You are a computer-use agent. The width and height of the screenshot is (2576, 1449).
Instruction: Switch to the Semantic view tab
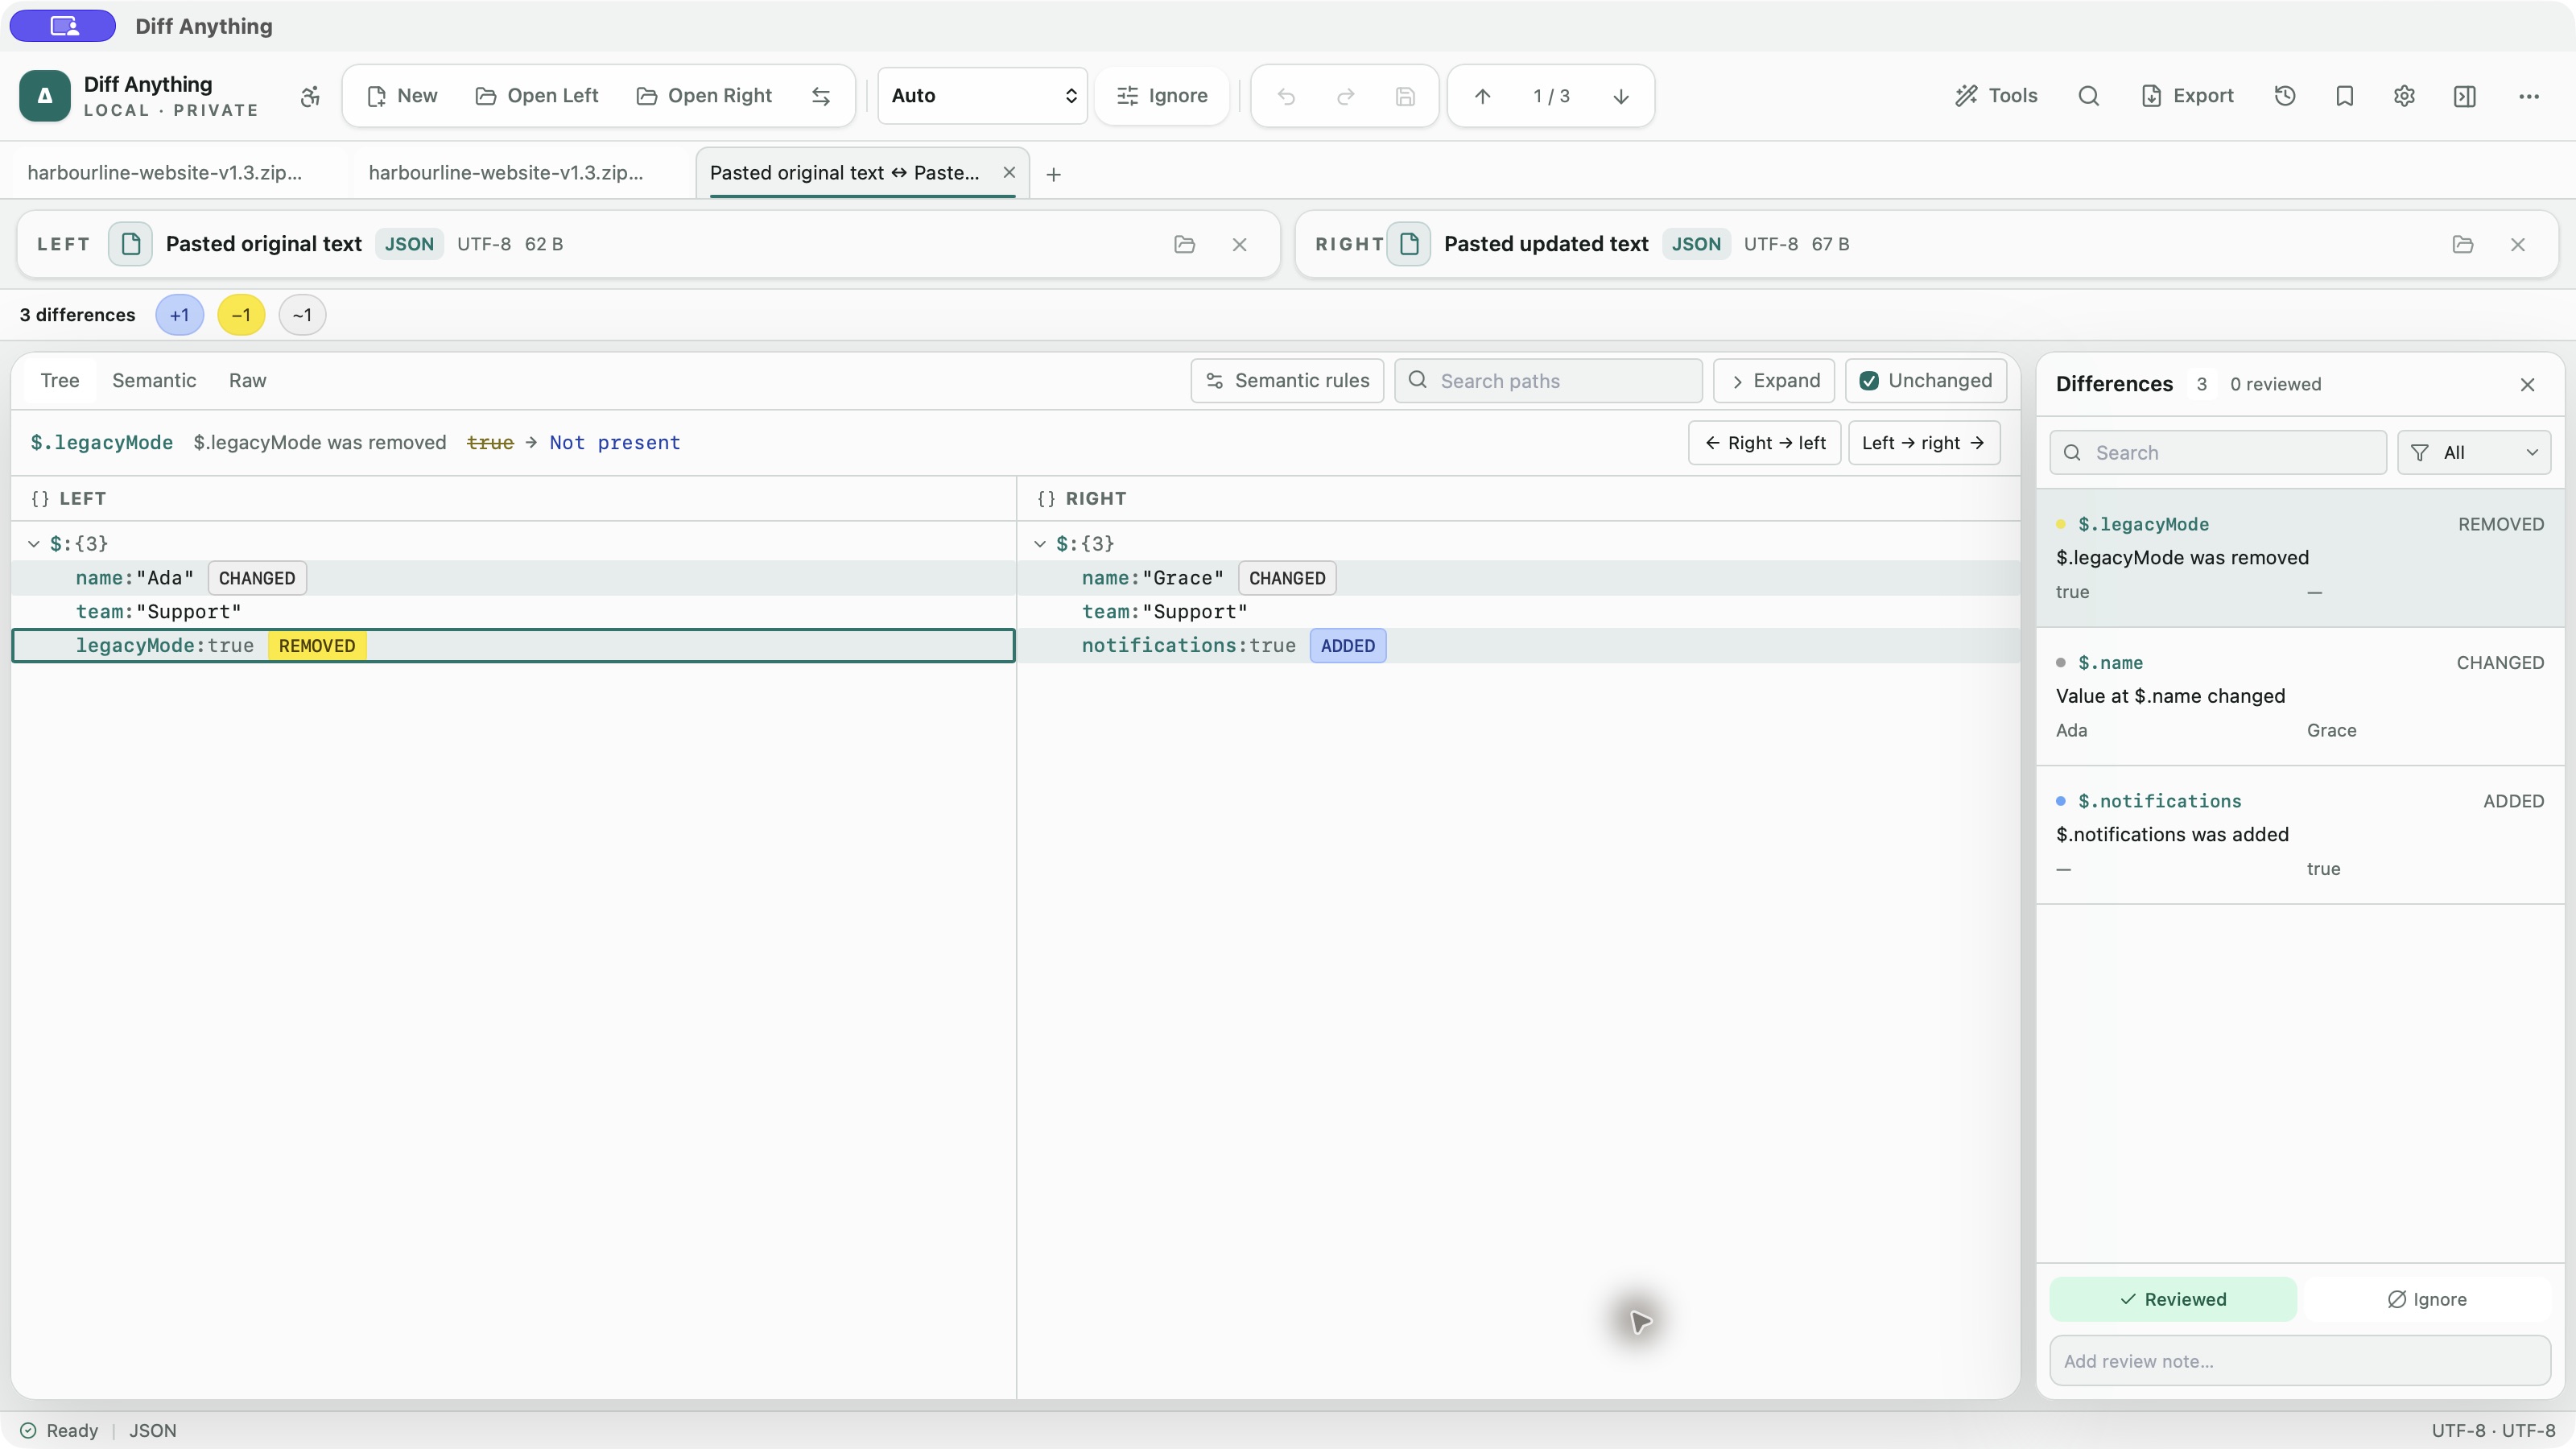point(154,381)
